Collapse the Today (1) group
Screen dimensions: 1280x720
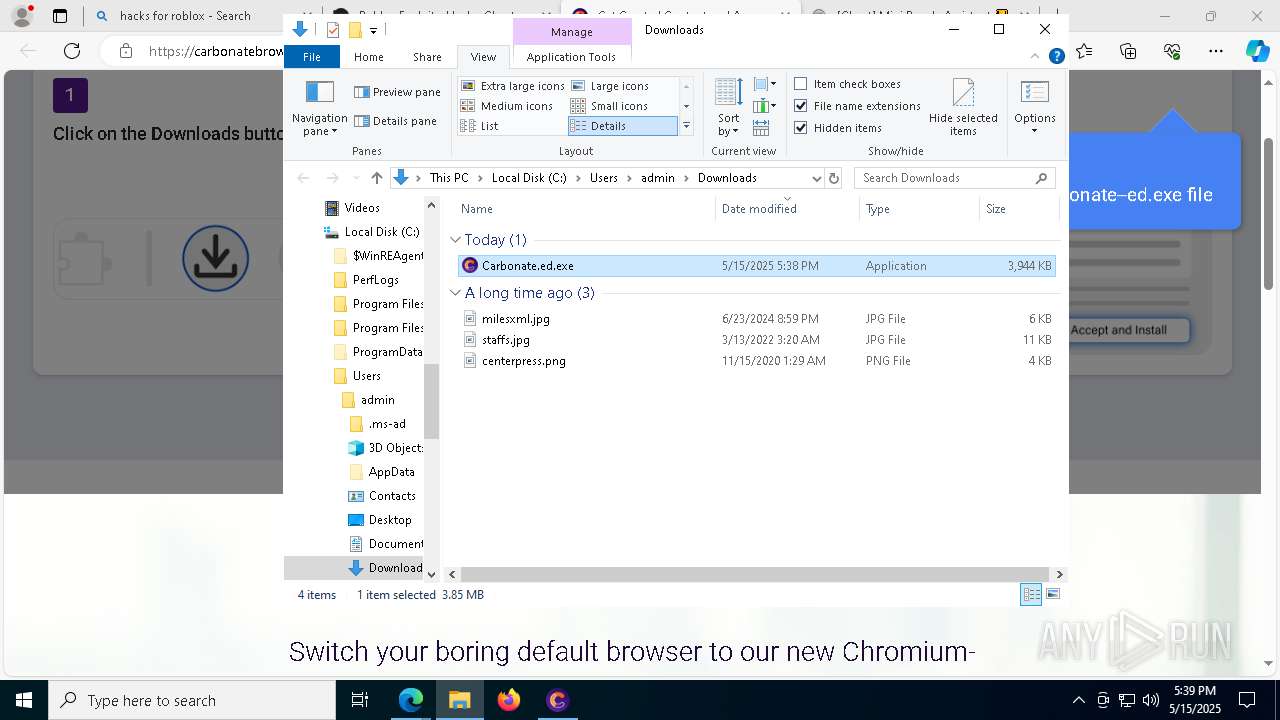(456, 240)
